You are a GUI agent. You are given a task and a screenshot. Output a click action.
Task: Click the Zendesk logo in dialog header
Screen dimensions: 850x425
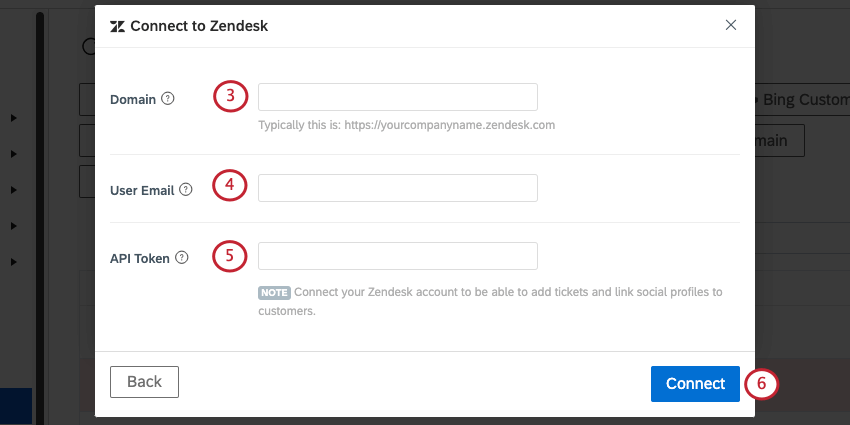tap(117, 27)
